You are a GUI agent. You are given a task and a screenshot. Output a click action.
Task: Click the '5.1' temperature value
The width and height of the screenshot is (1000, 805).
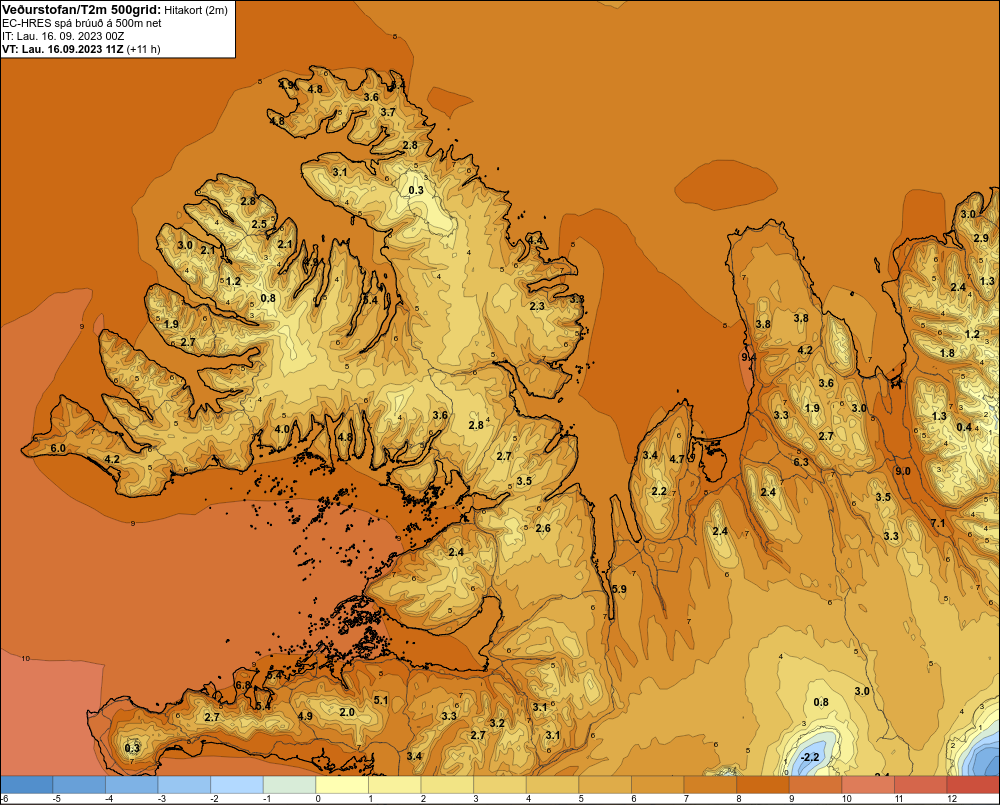[381, 700]
